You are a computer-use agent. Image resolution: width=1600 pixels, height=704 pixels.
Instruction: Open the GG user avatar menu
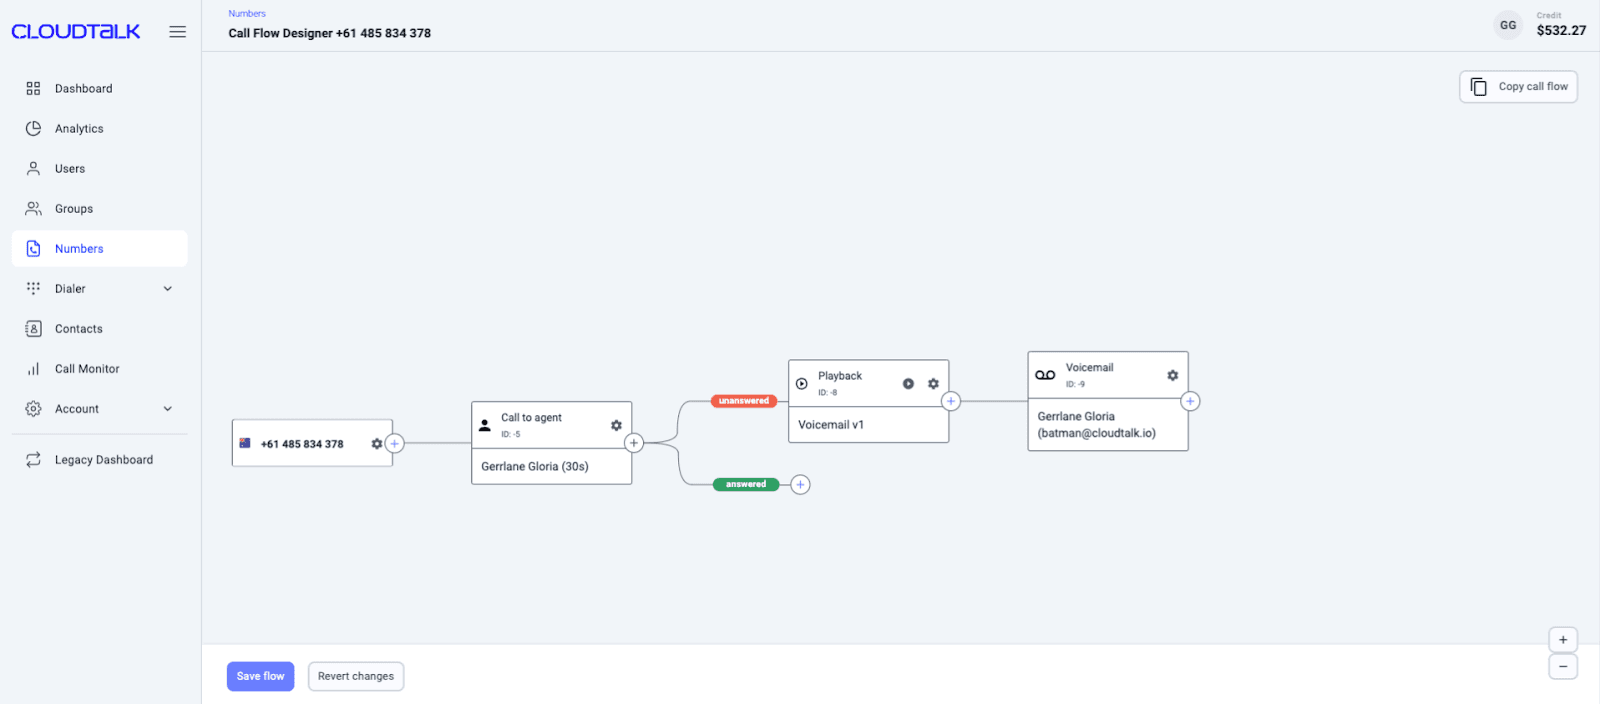click(1508, 26)
